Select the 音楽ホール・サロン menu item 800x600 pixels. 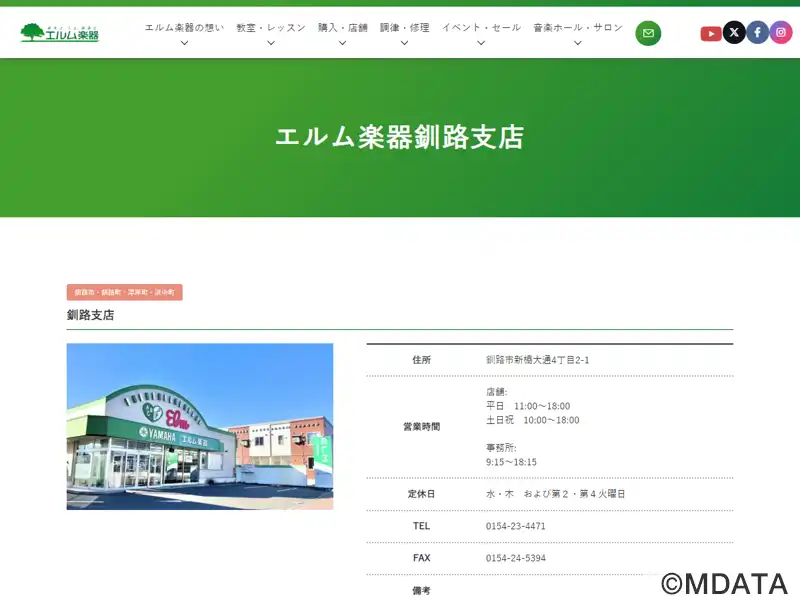578,28
